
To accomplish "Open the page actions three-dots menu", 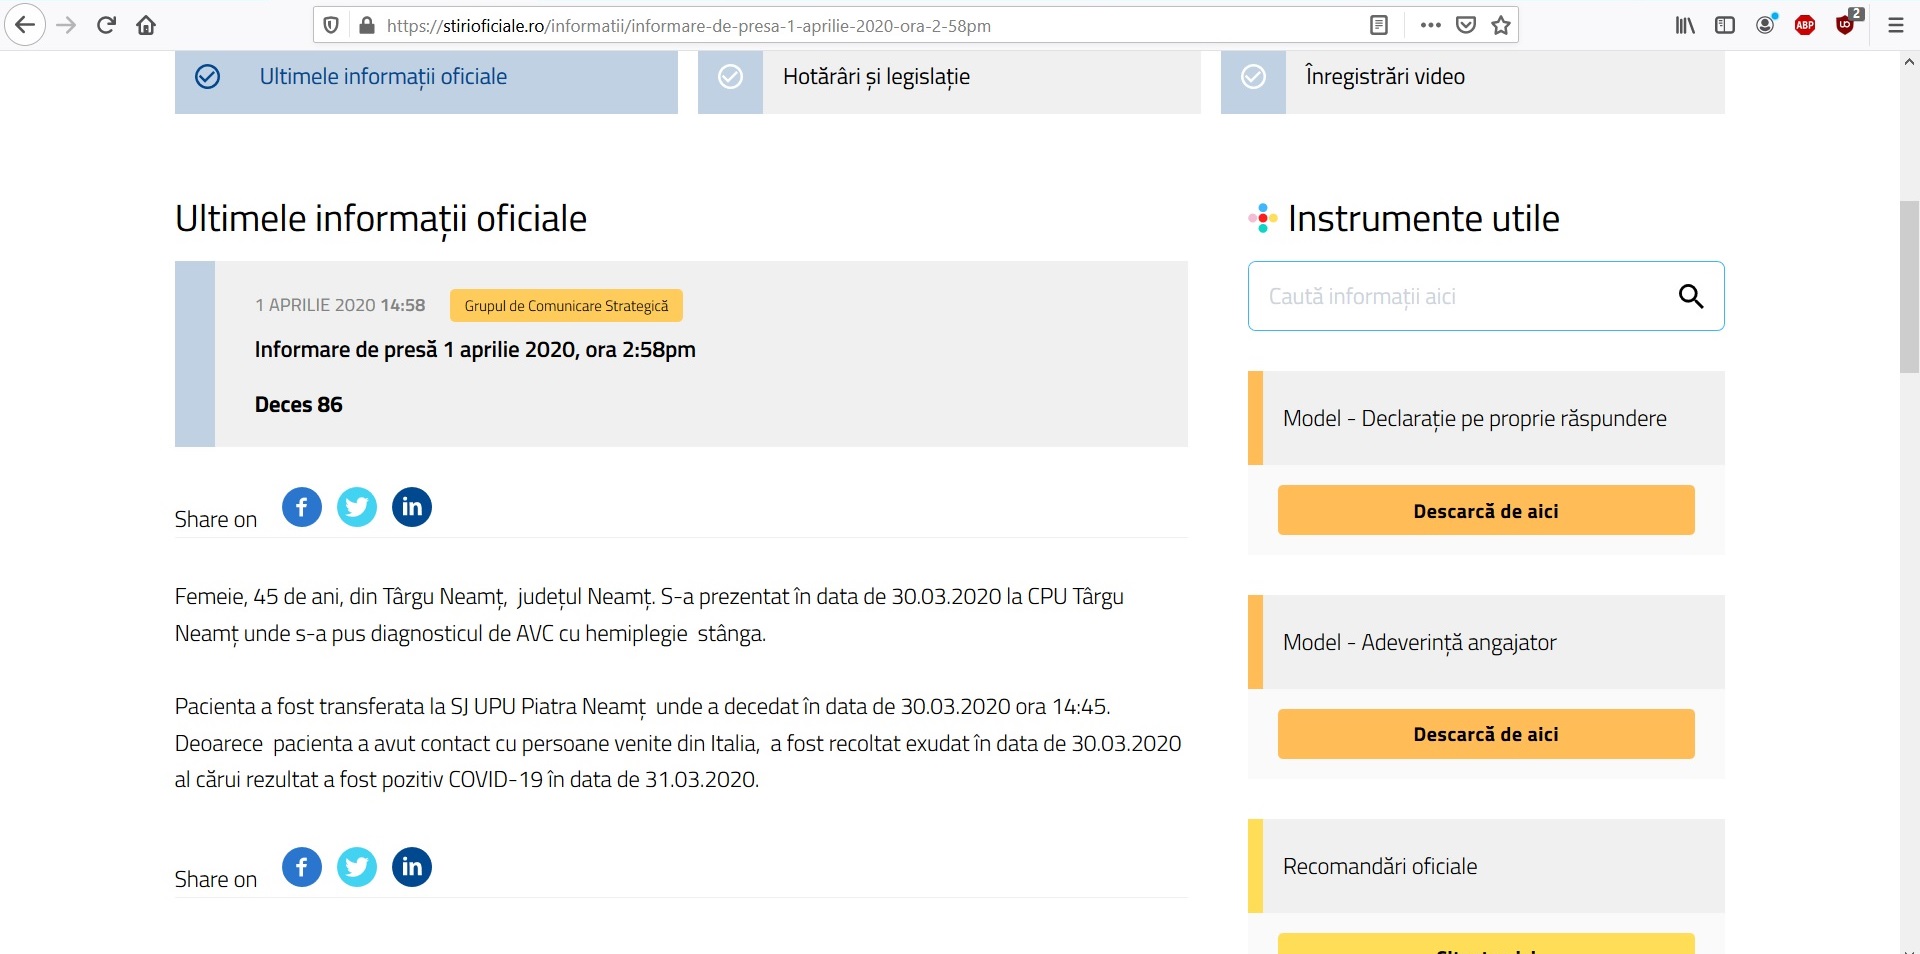I will (1430, 25).
